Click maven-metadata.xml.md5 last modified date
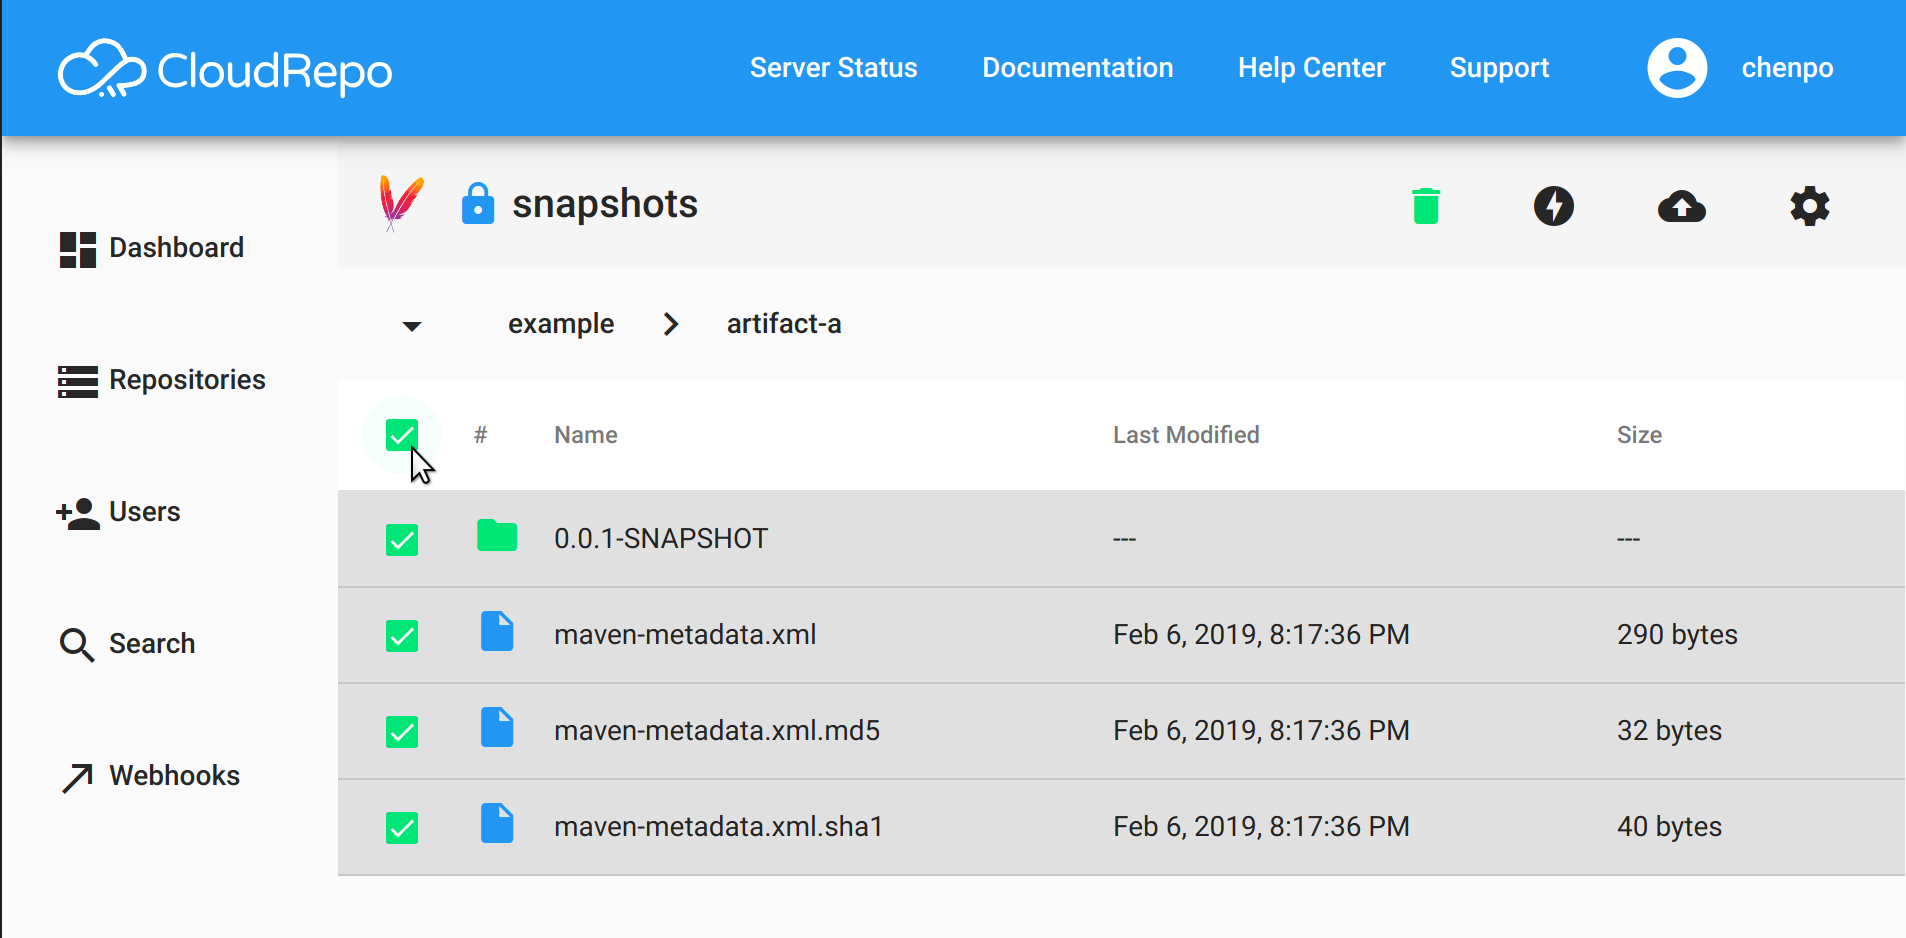1906x938 pixels. click(x=1261, y=730)
